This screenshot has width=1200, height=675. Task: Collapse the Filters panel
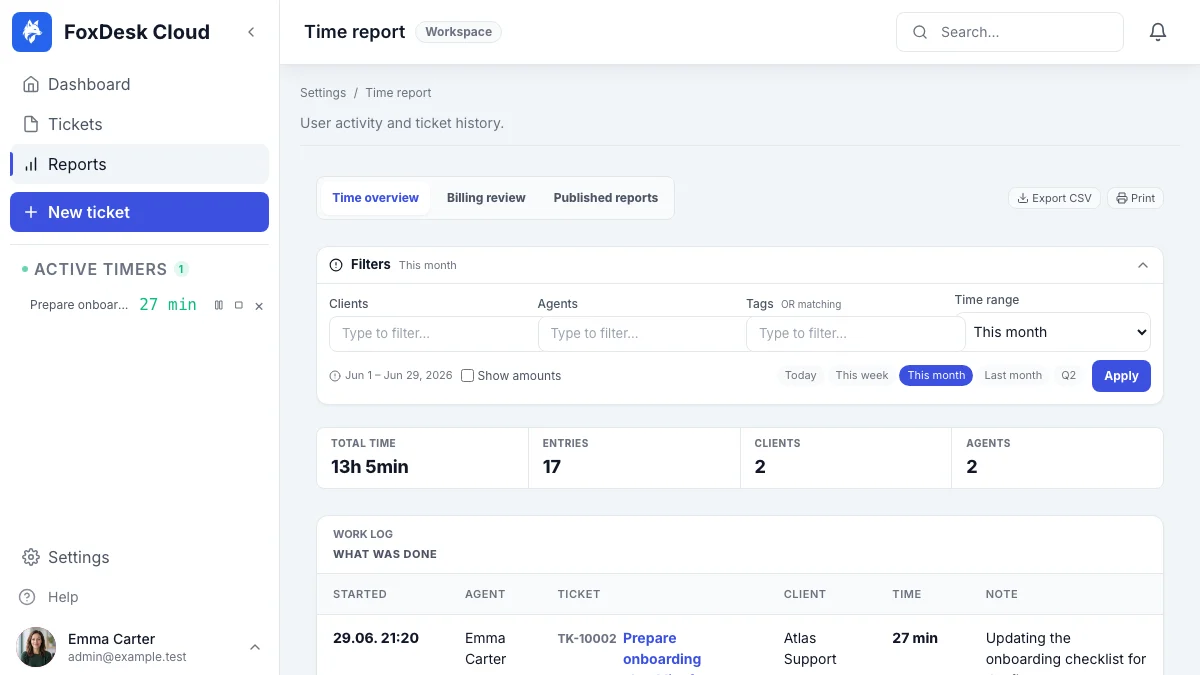pyautogui.click(x=1143, y=265)
